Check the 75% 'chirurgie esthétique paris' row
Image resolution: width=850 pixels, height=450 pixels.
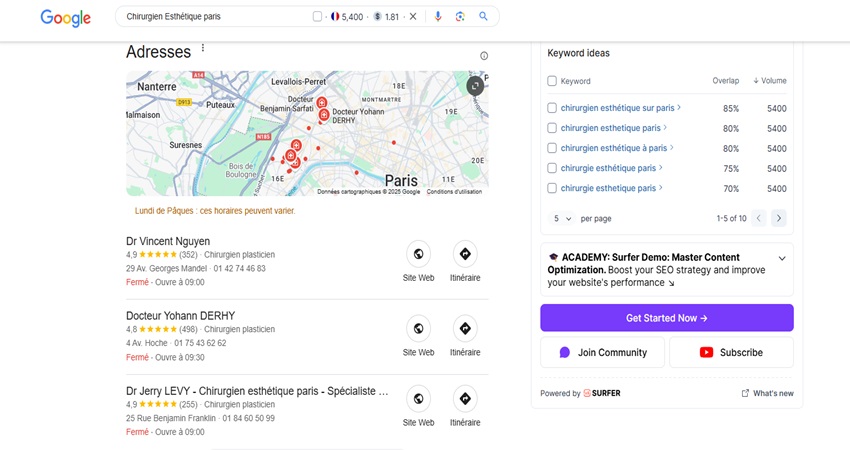pos(552,168)
